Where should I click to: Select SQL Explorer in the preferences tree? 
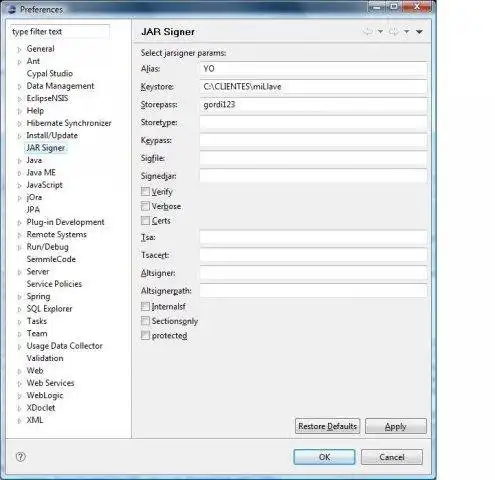[49, 309]
